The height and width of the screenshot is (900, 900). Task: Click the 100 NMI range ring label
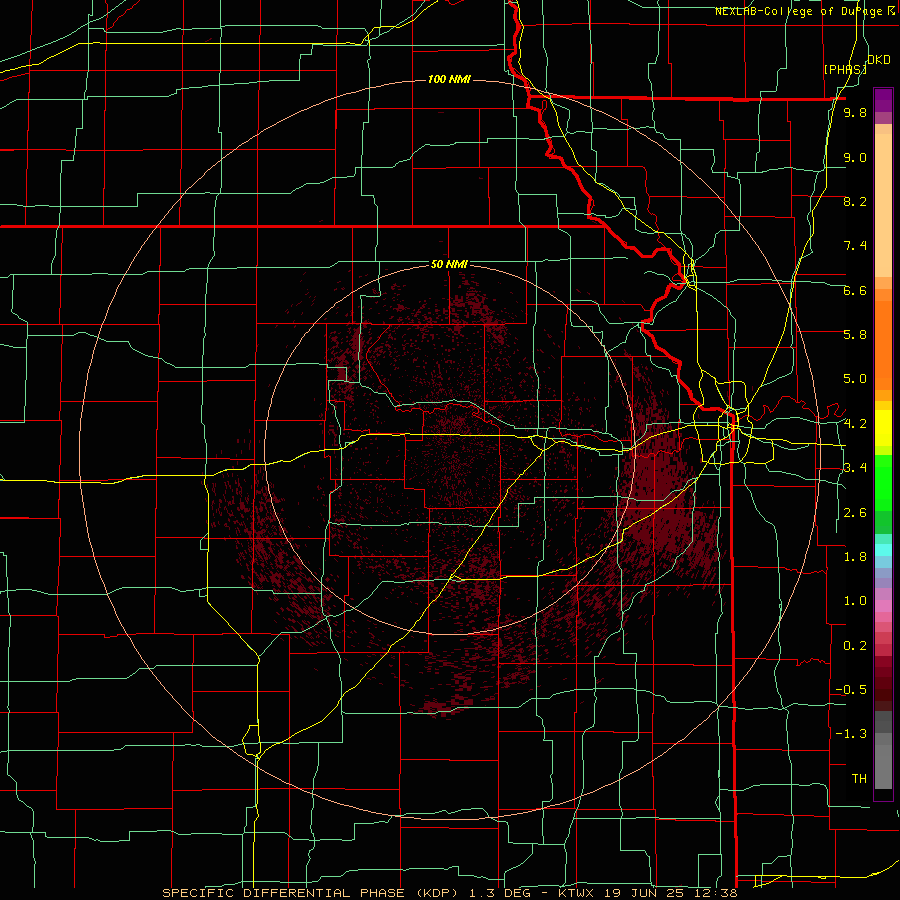click(449, 79)
